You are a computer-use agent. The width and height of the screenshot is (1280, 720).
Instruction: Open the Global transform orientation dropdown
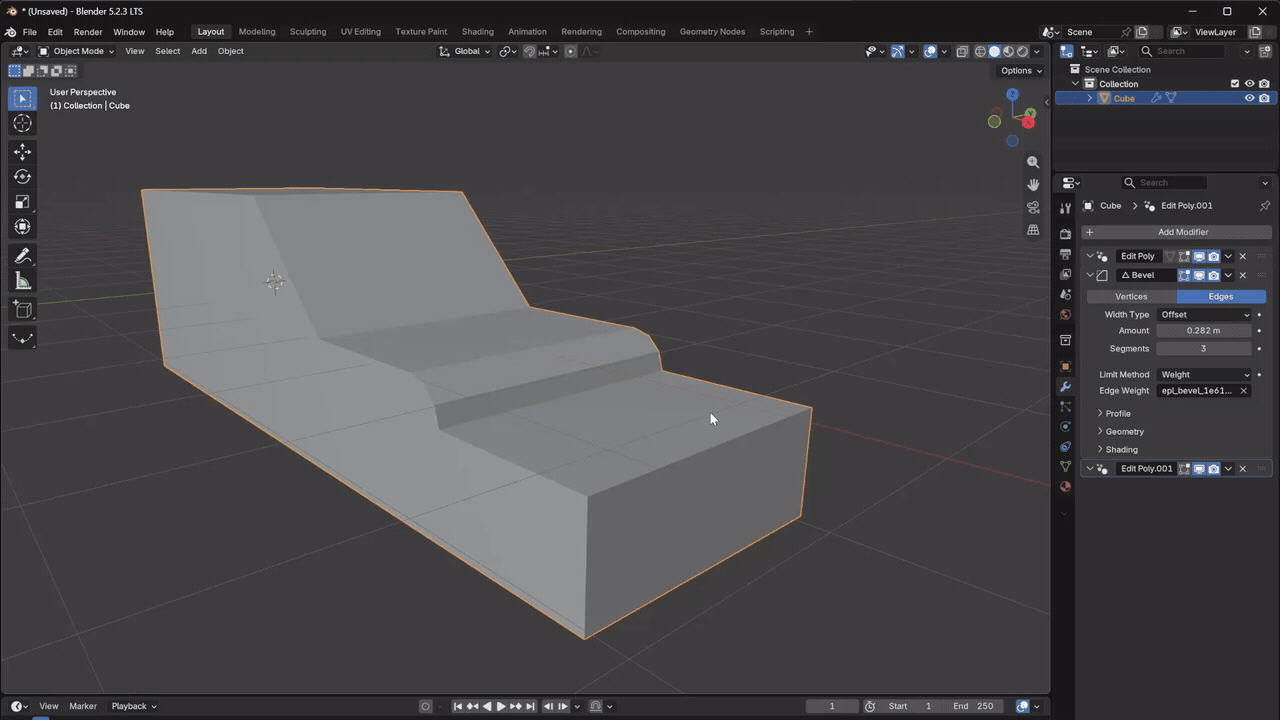pyautogui.click(x=465, y=51)
